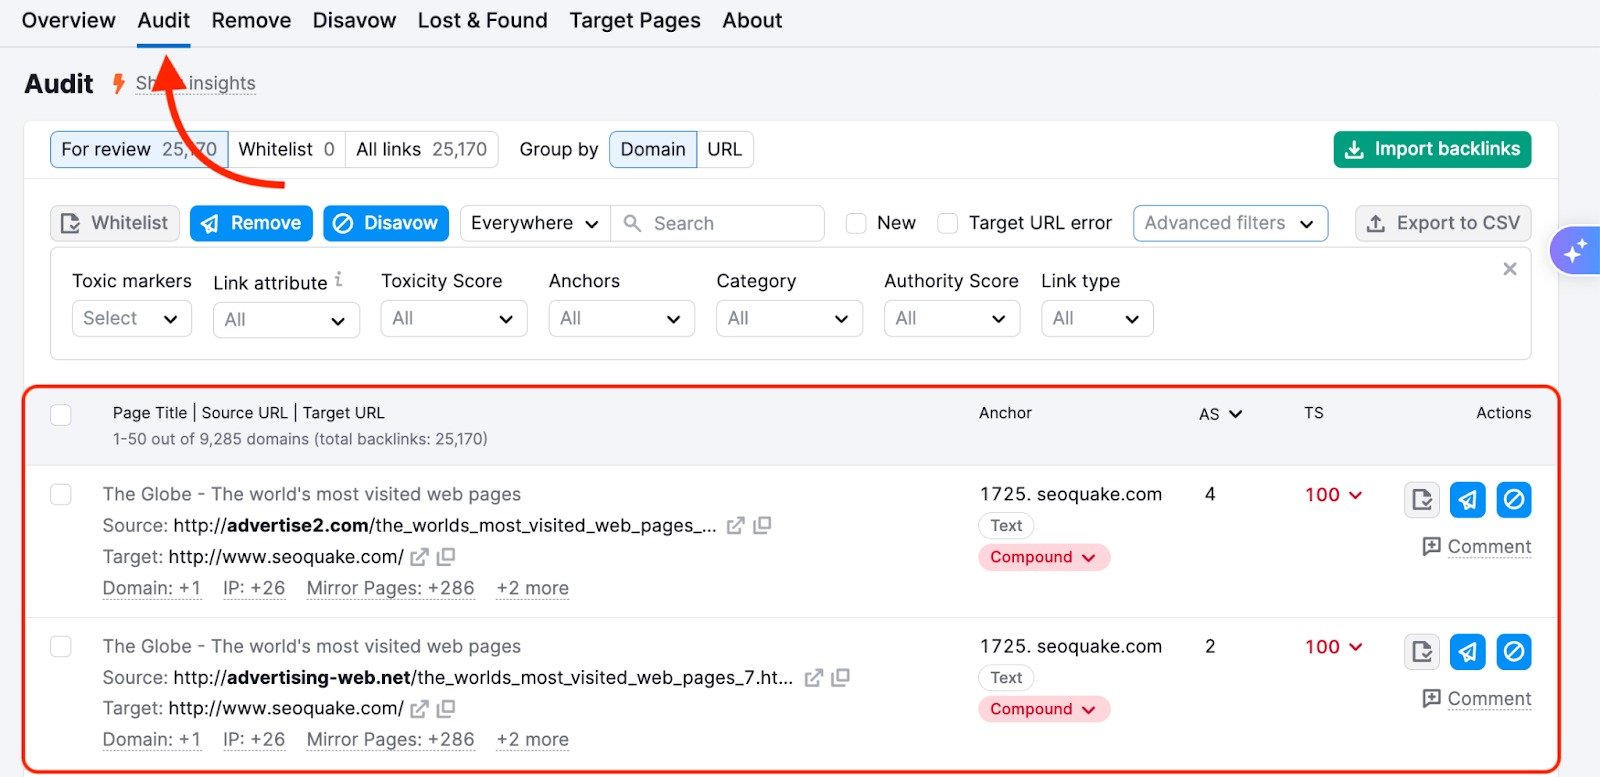Open advertise2.com source URL external link icon
Viewport: 1600px width, 777px height.
[x=735, y=526]
